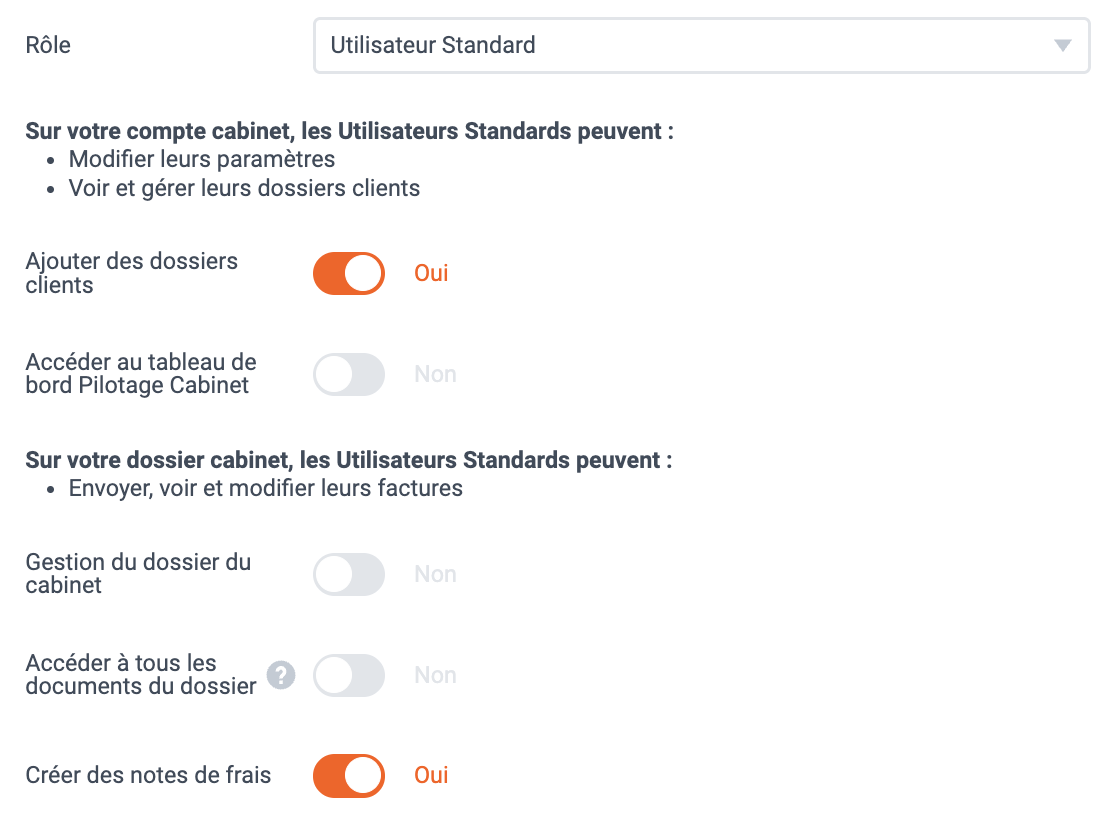1112x826 pixels.
Task: Click the Ajouter des dossiers clients label
Action: pyautogui.click(x=132, y=273)
